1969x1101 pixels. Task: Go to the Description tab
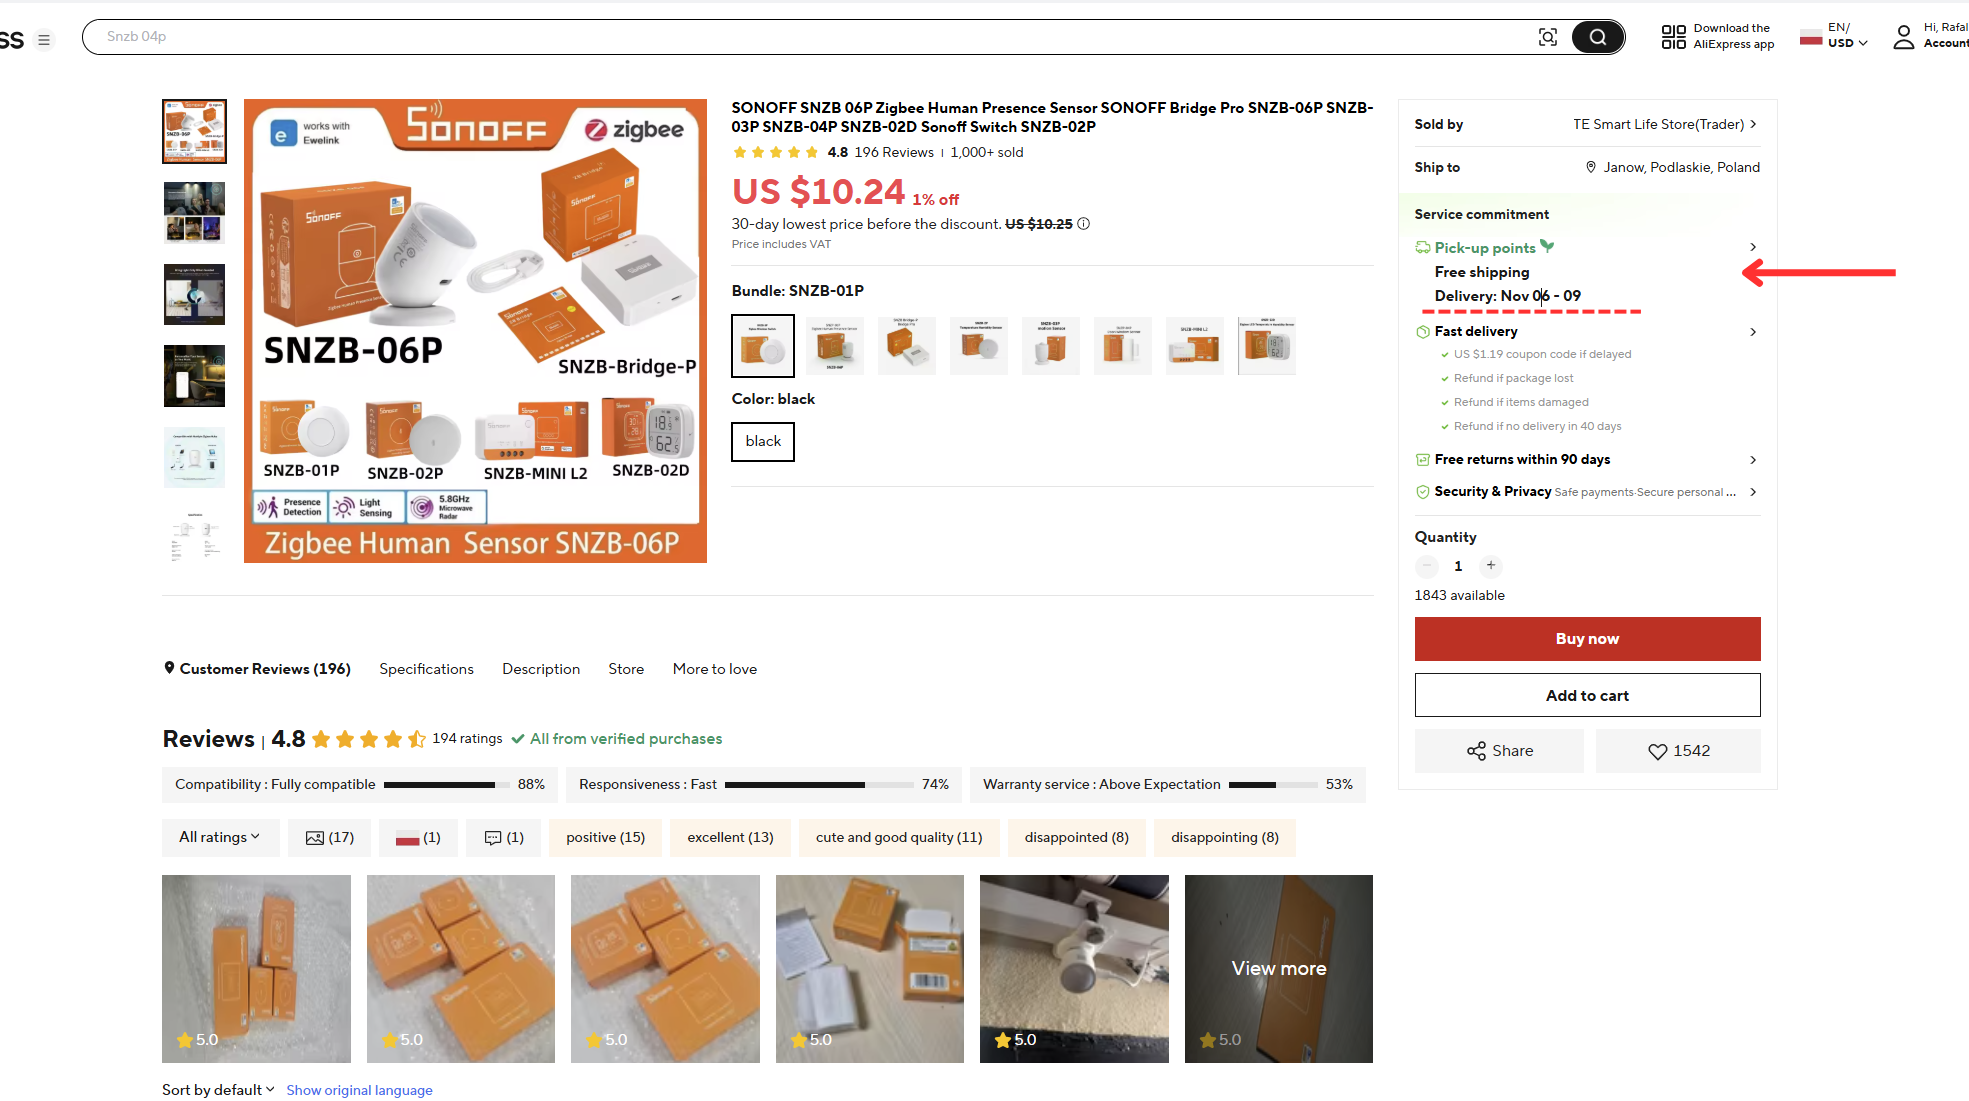pyautogui.click(x=541, y=669)
